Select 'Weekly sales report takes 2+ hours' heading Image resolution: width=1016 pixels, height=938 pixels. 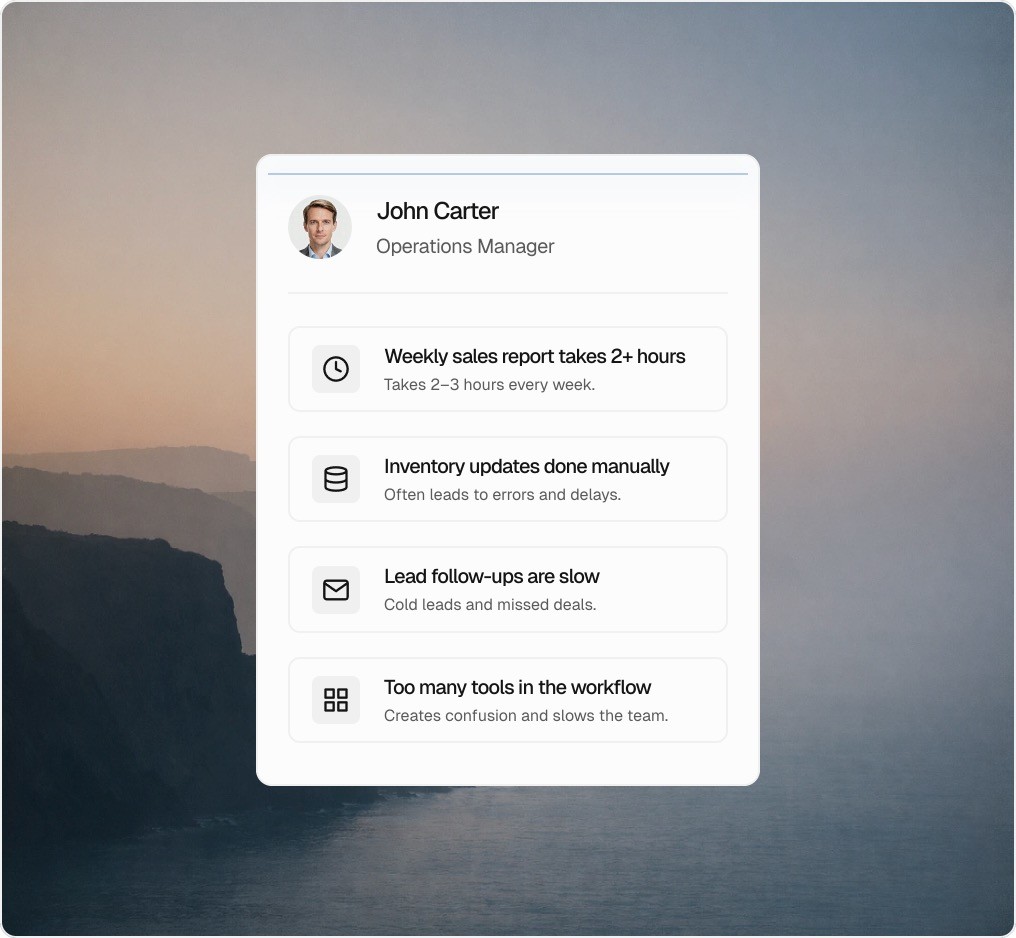click(535, 356)
